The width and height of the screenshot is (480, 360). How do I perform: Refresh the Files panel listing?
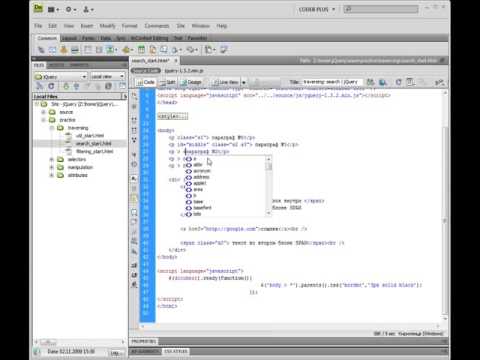51,86
